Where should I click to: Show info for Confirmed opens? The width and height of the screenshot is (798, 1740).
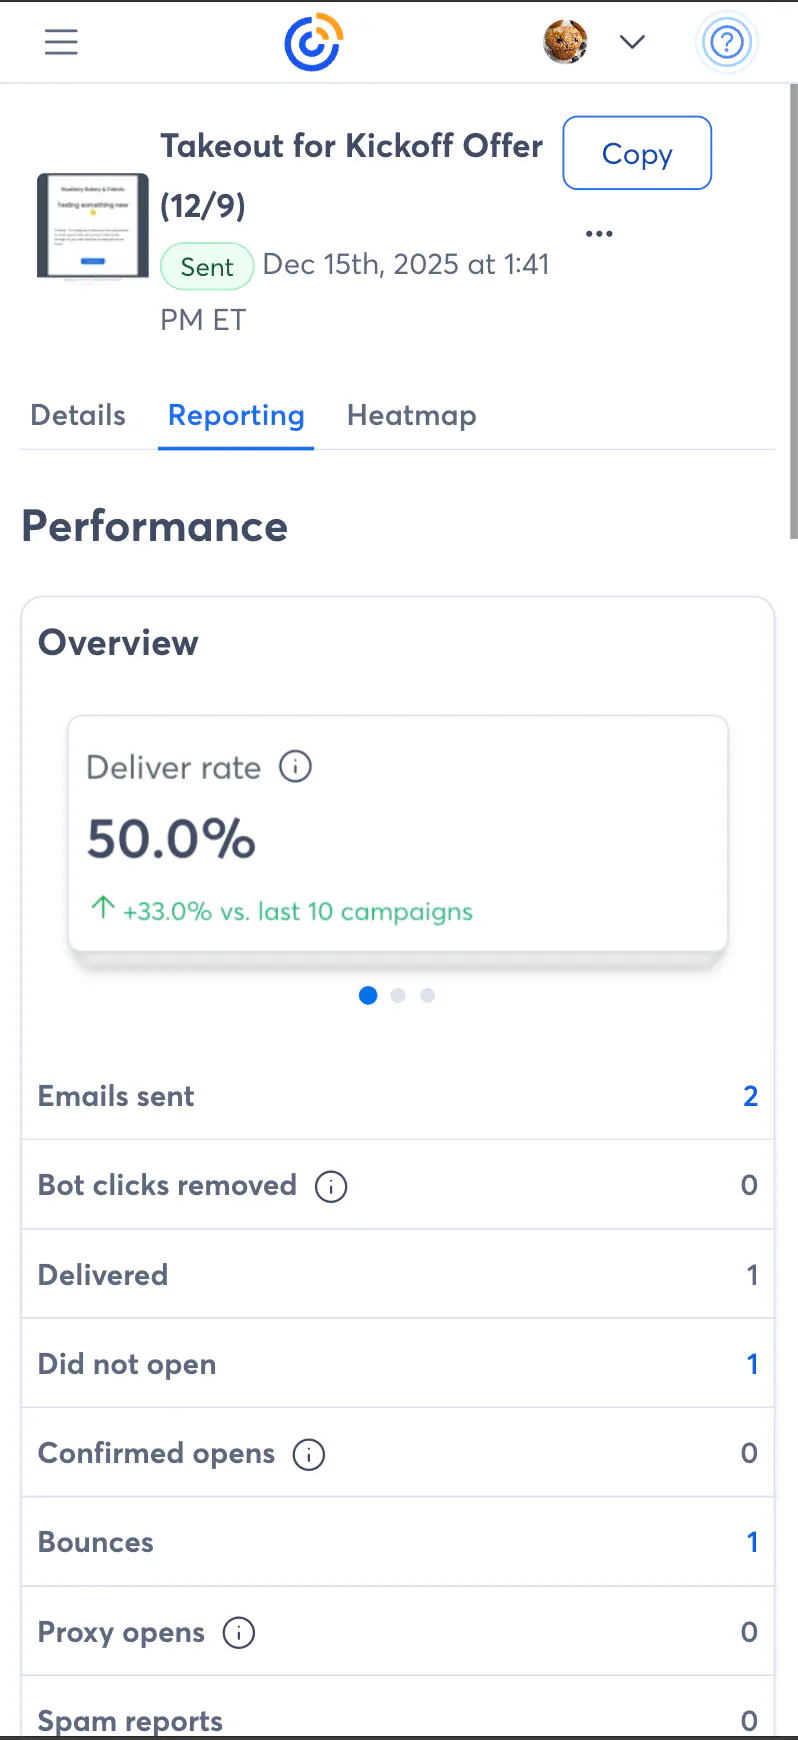[x=309, y=1454]
